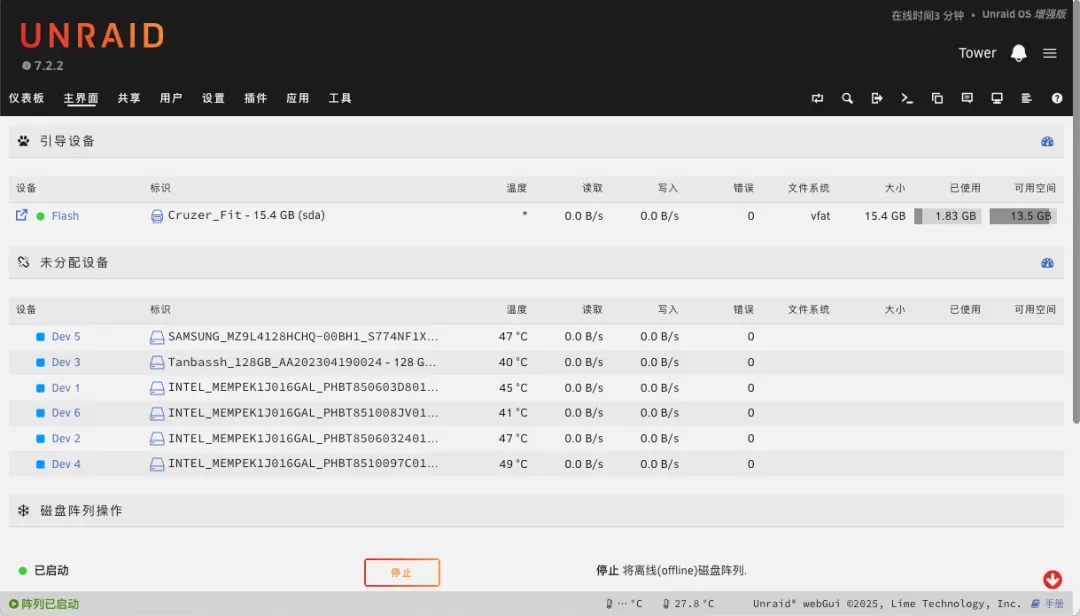Click the file manager copy icon
This screenshot has width=1080, height=616.
937,98
